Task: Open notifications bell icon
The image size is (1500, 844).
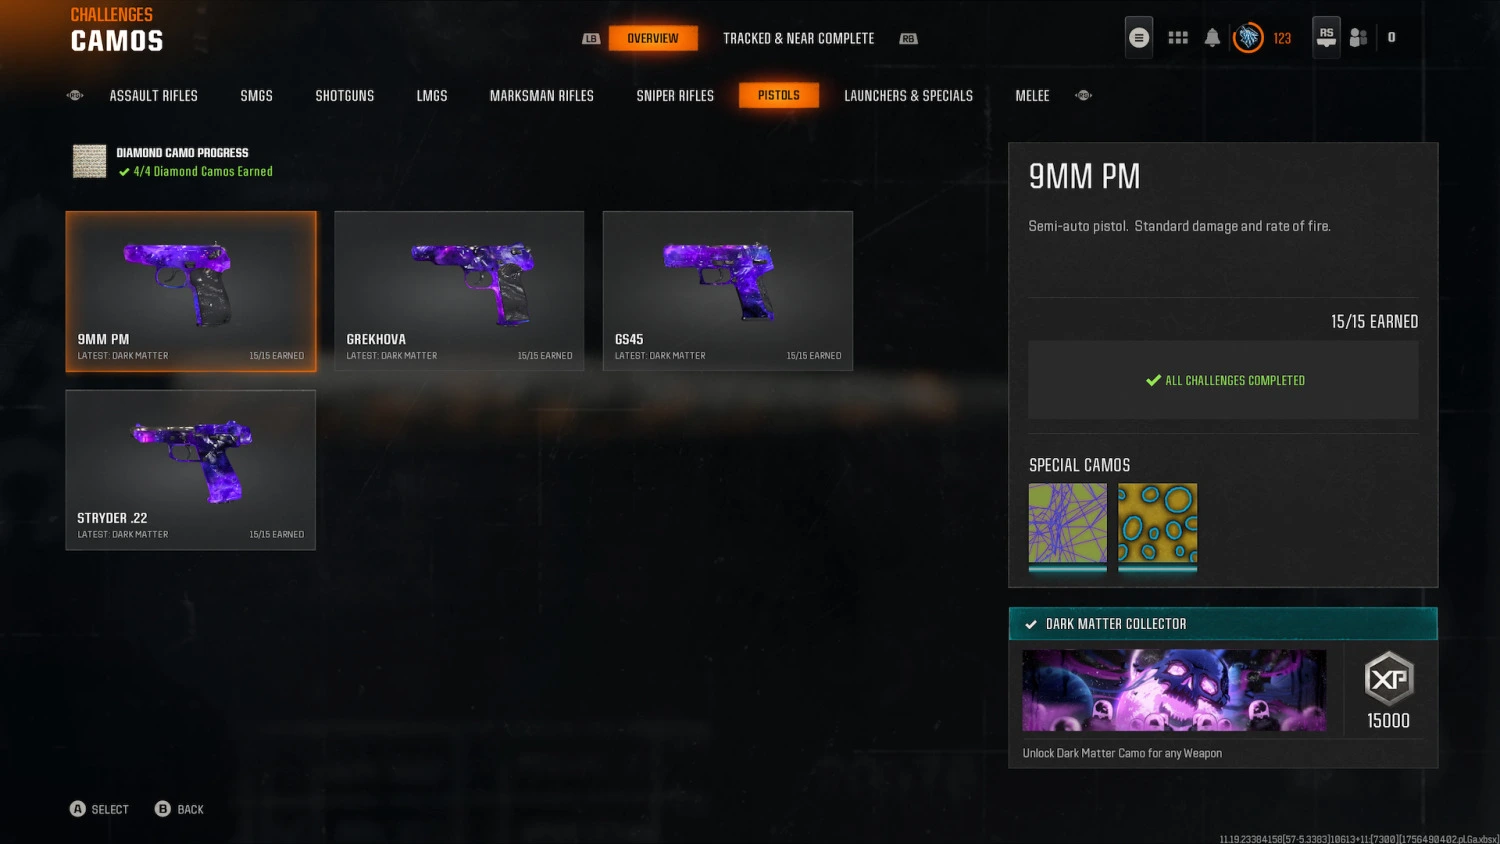Action: coord(1212,38)
